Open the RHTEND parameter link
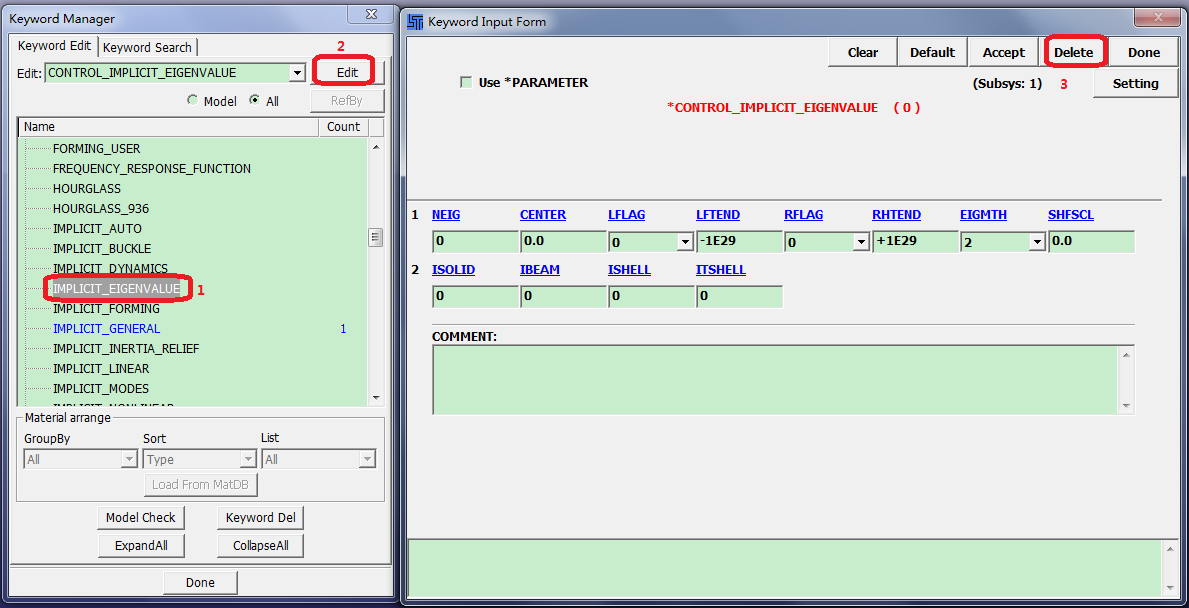 pos(896,215)
